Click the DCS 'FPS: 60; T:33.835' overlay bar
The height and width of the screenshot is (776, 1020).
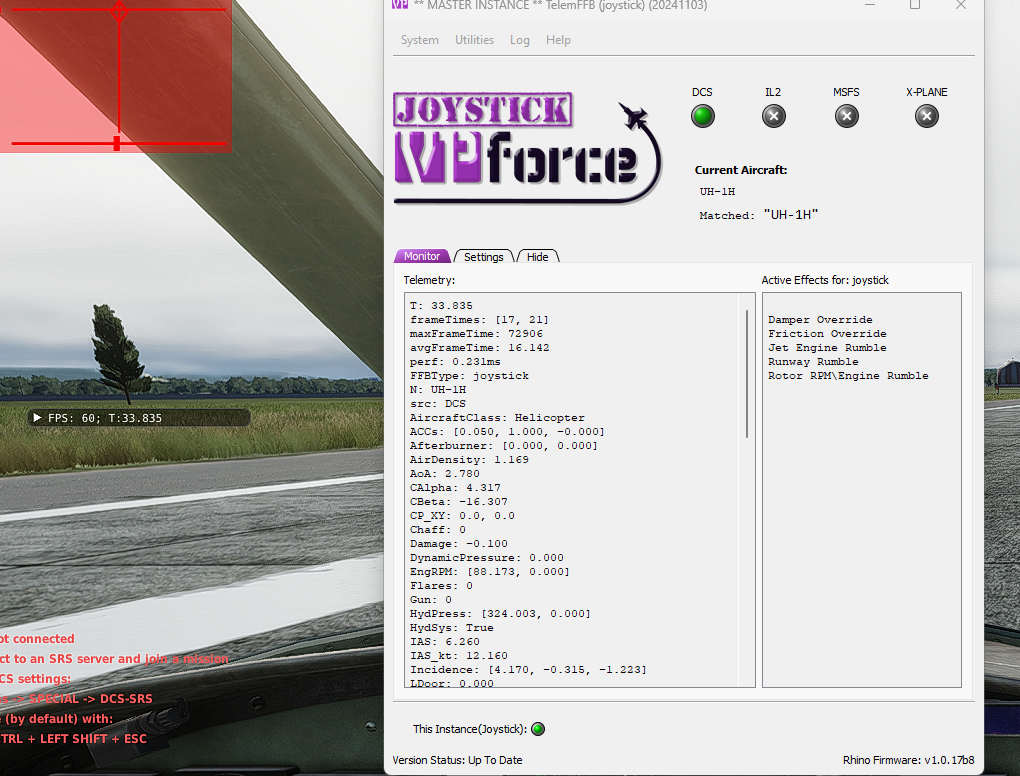139,418
